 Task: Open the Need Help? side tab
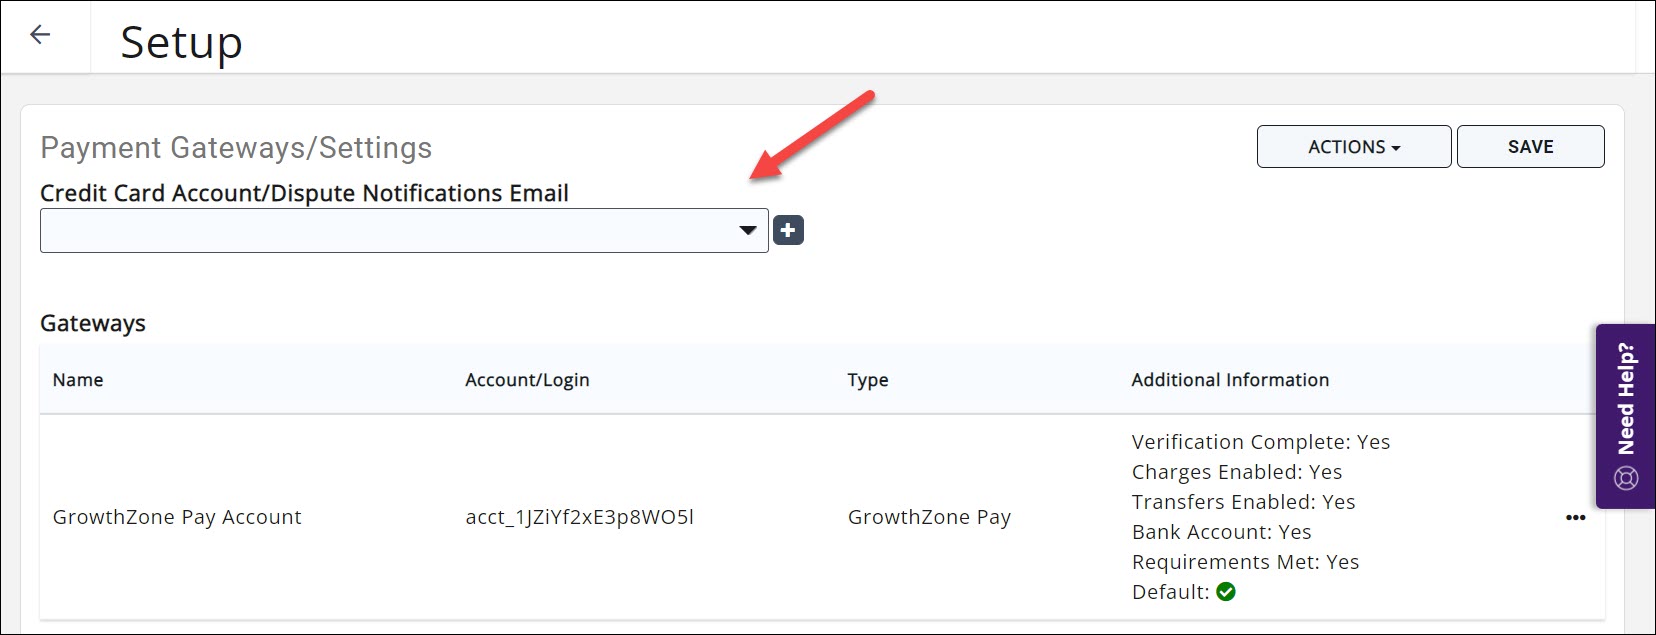1626,400
